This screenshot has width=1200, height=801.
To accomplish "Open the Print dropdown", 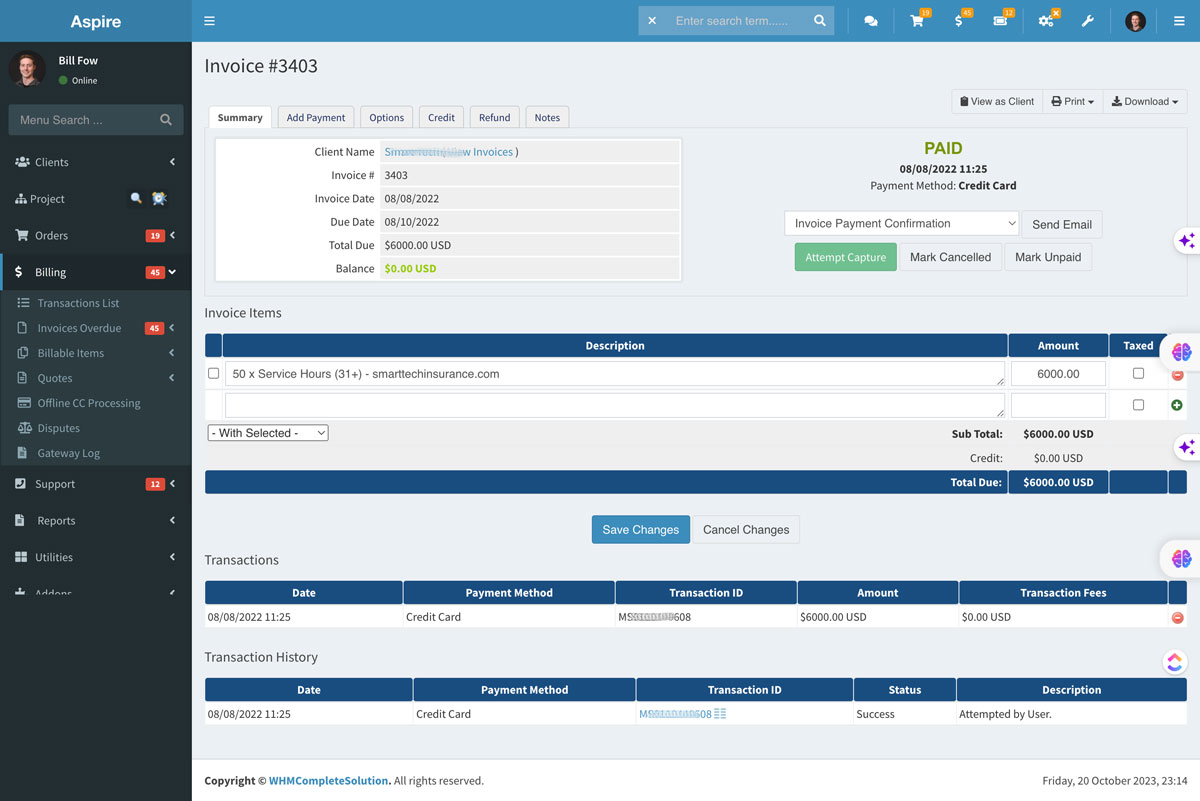I will point(1073,101).
